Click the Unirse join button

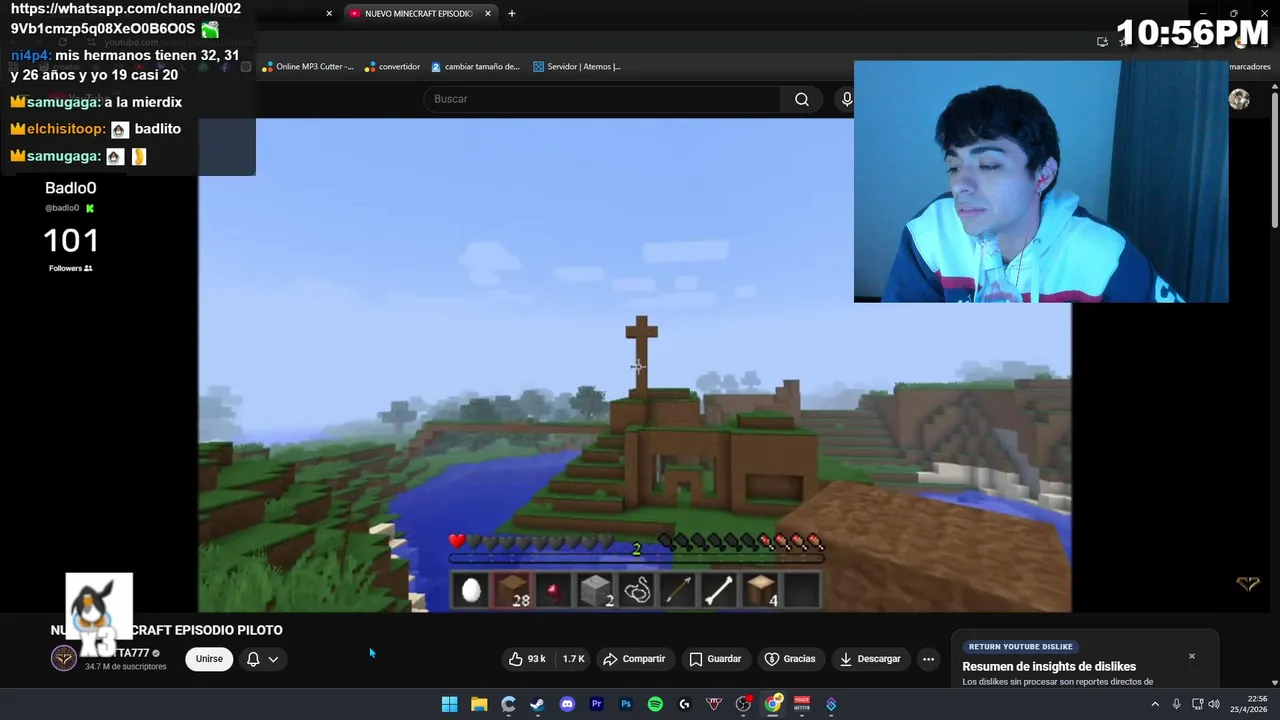click(x=209, y=659)
